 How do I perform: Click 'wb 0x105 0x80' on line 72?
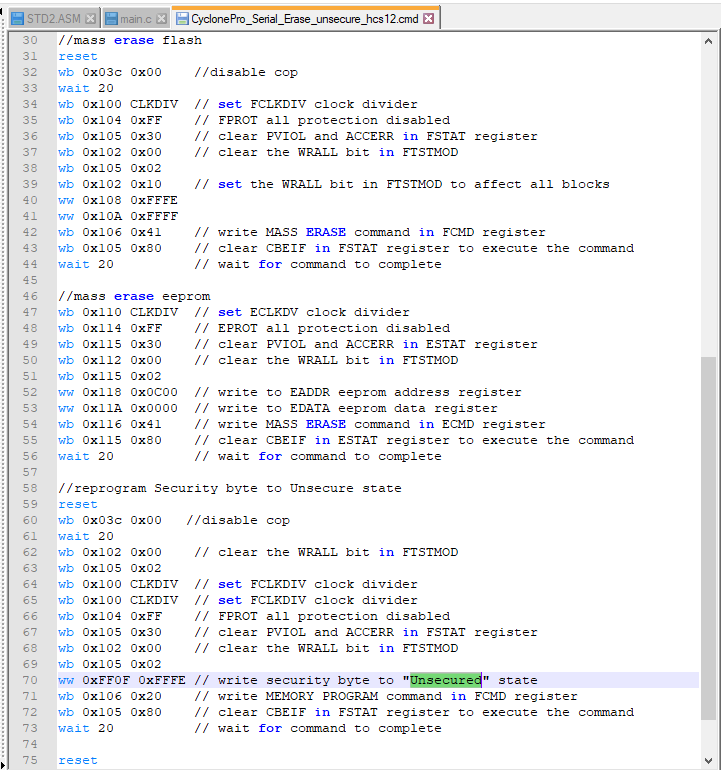[110, 713]
